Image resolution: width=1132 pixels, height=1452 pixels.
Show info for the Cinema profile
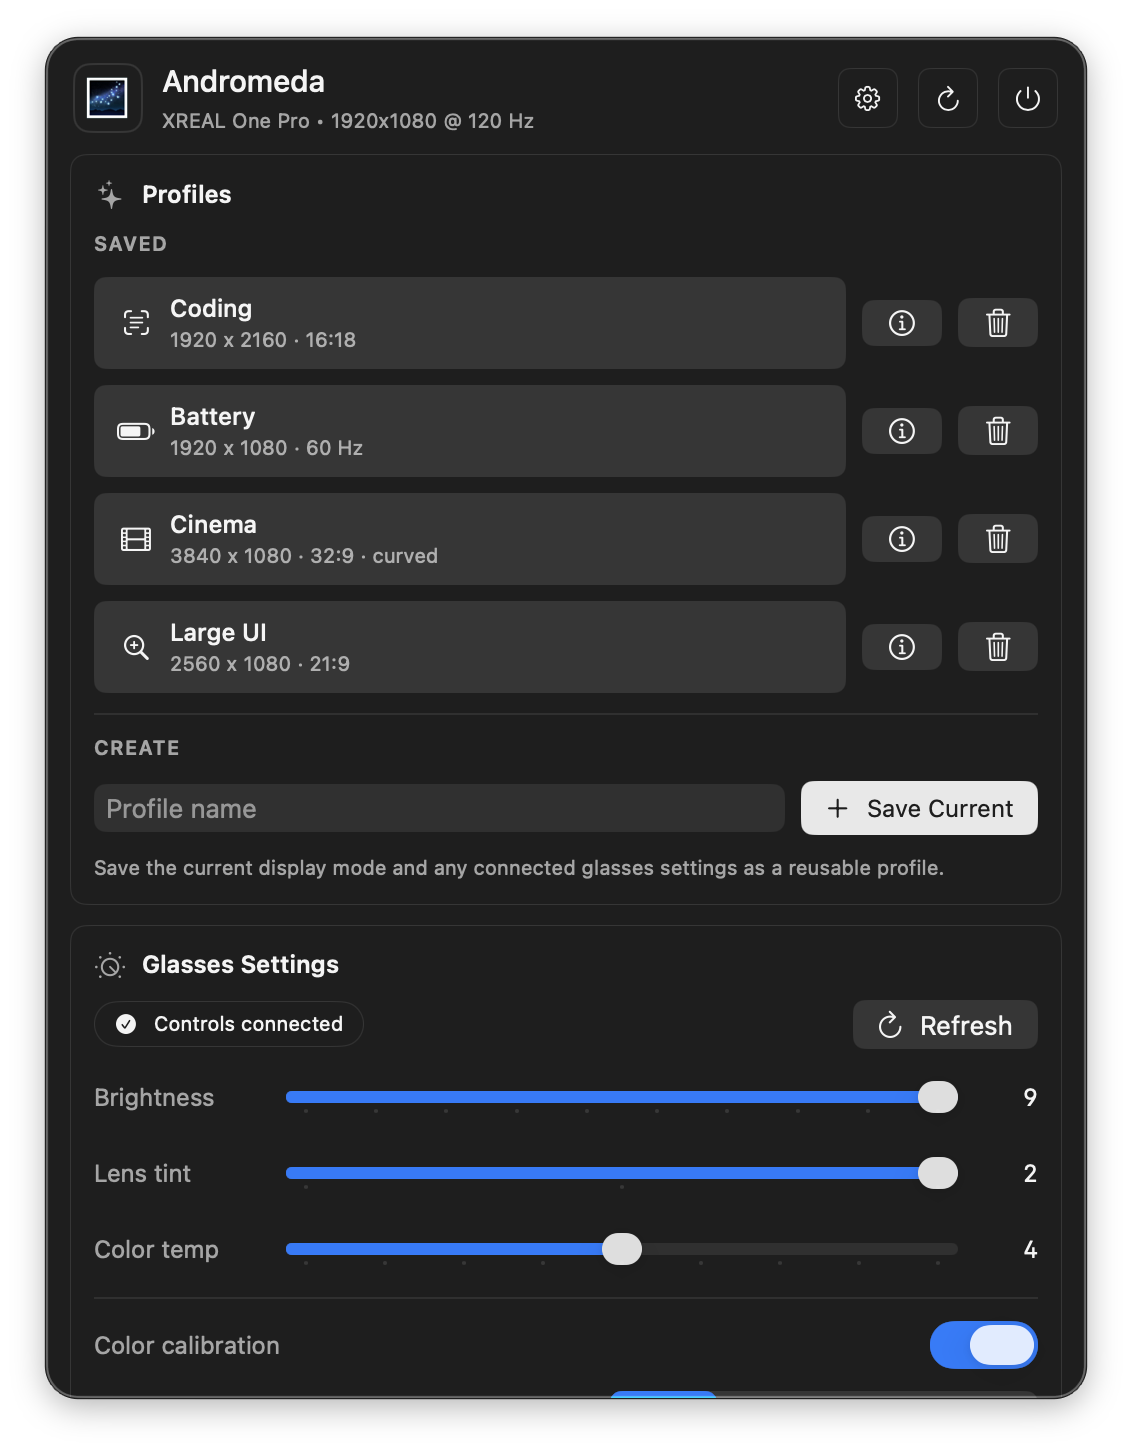click(x=901, y=539)
